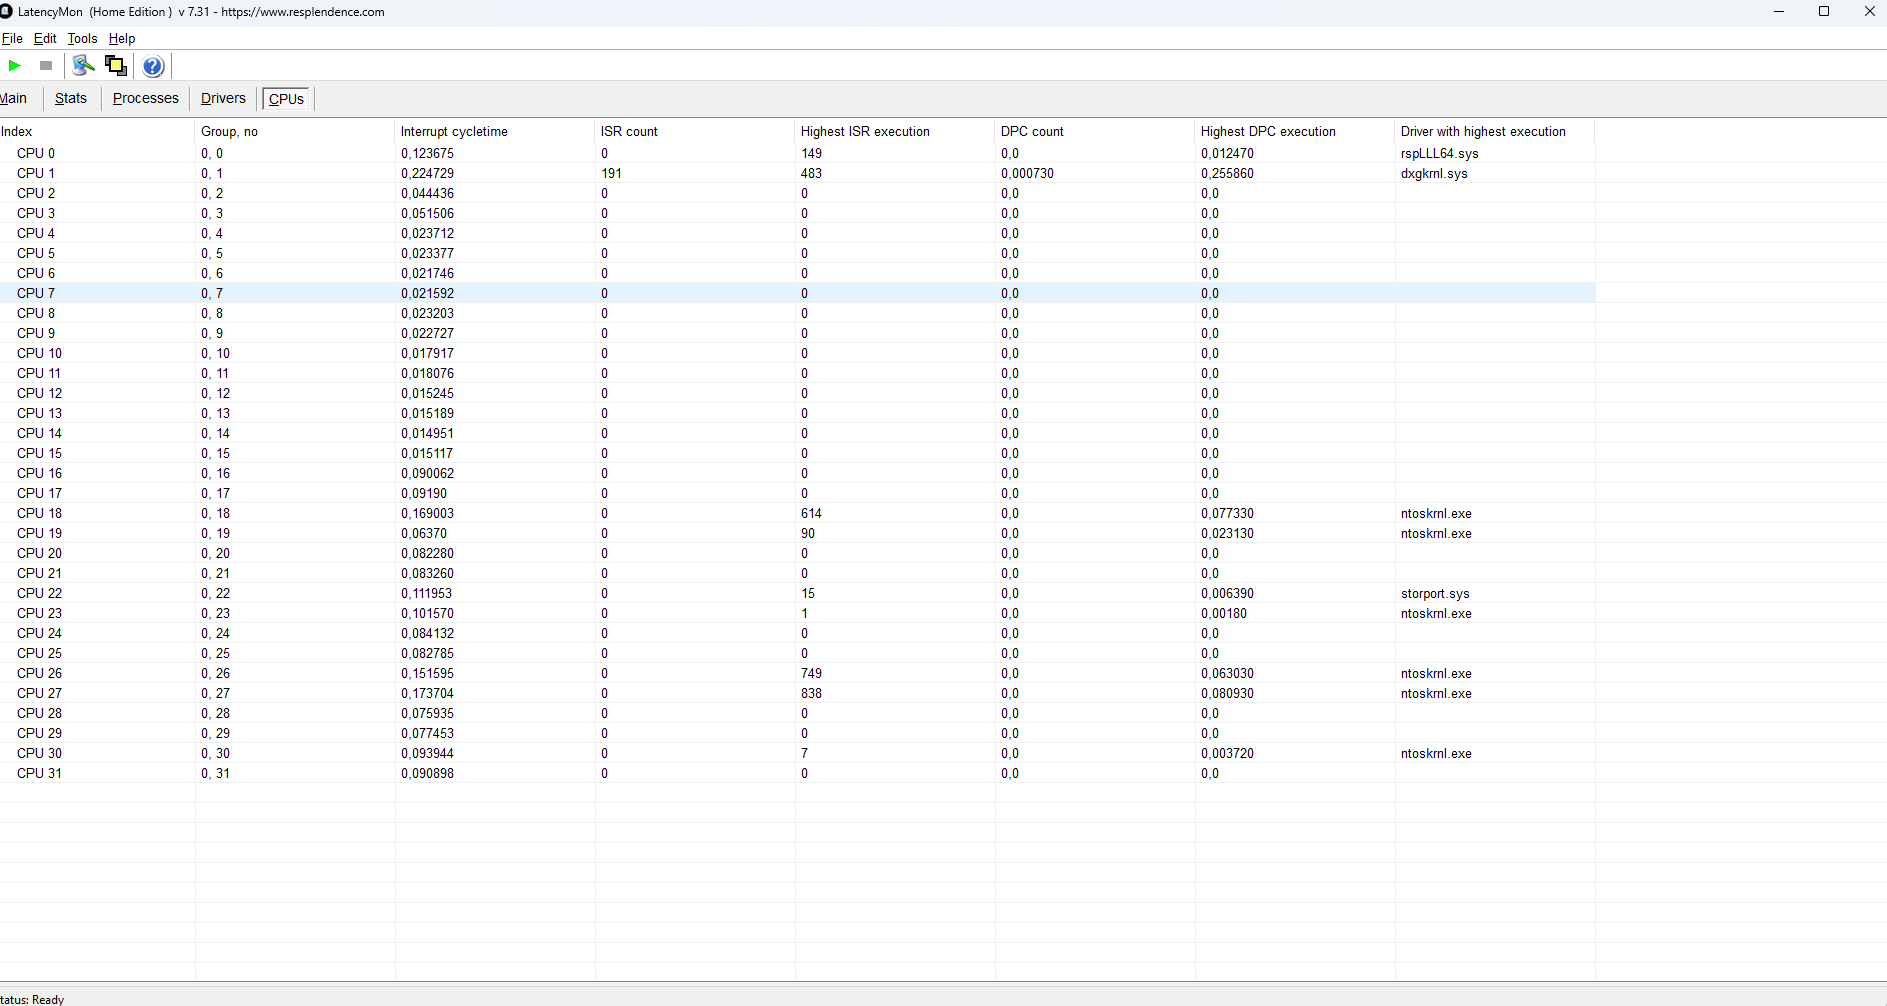
Task: Select the highlighted CPU 7 row
Action: (x=797, y=293)
